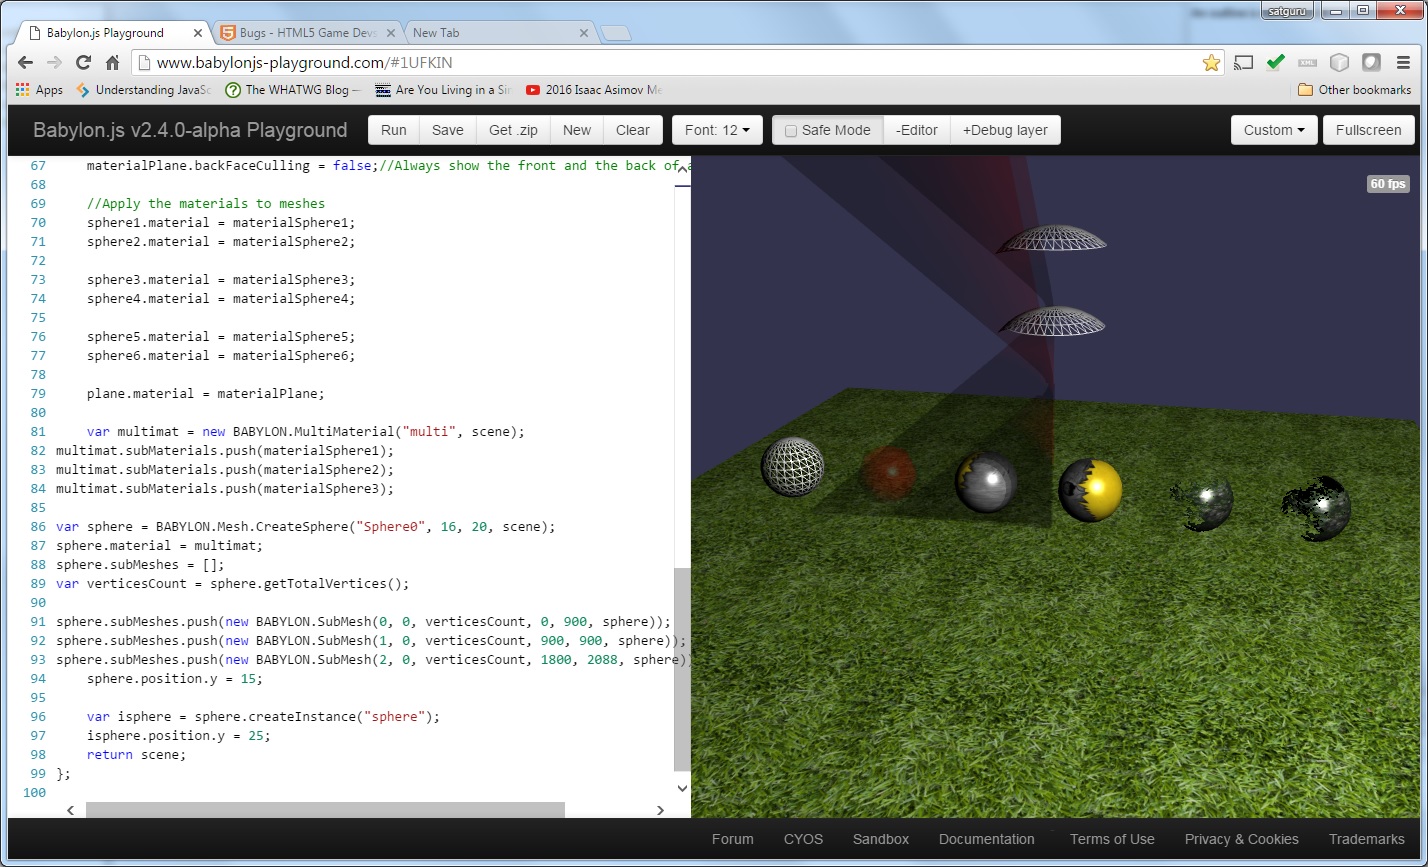Open The WHATWG Blog bookmark

tap(292, 90)
